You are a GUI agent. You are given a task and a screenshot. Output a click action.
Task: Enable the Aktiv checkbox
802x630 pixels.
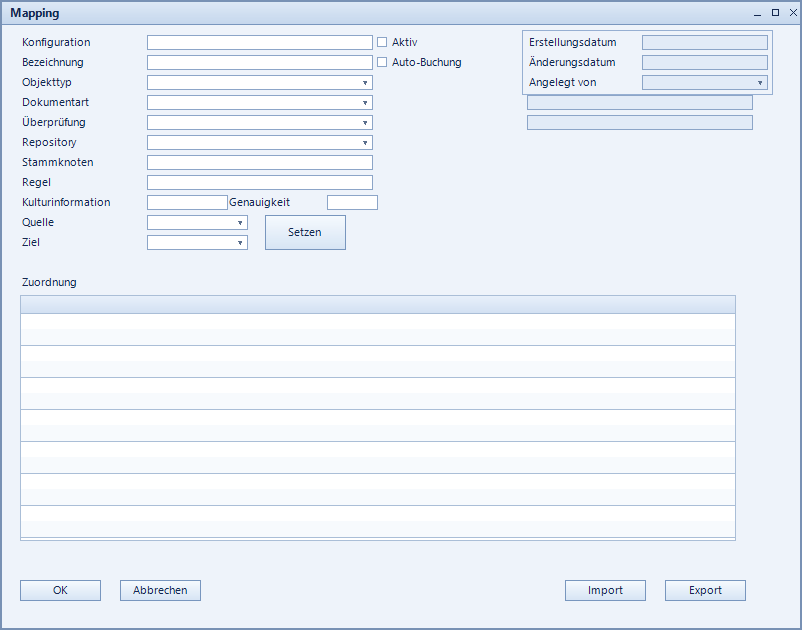point(382,42)
